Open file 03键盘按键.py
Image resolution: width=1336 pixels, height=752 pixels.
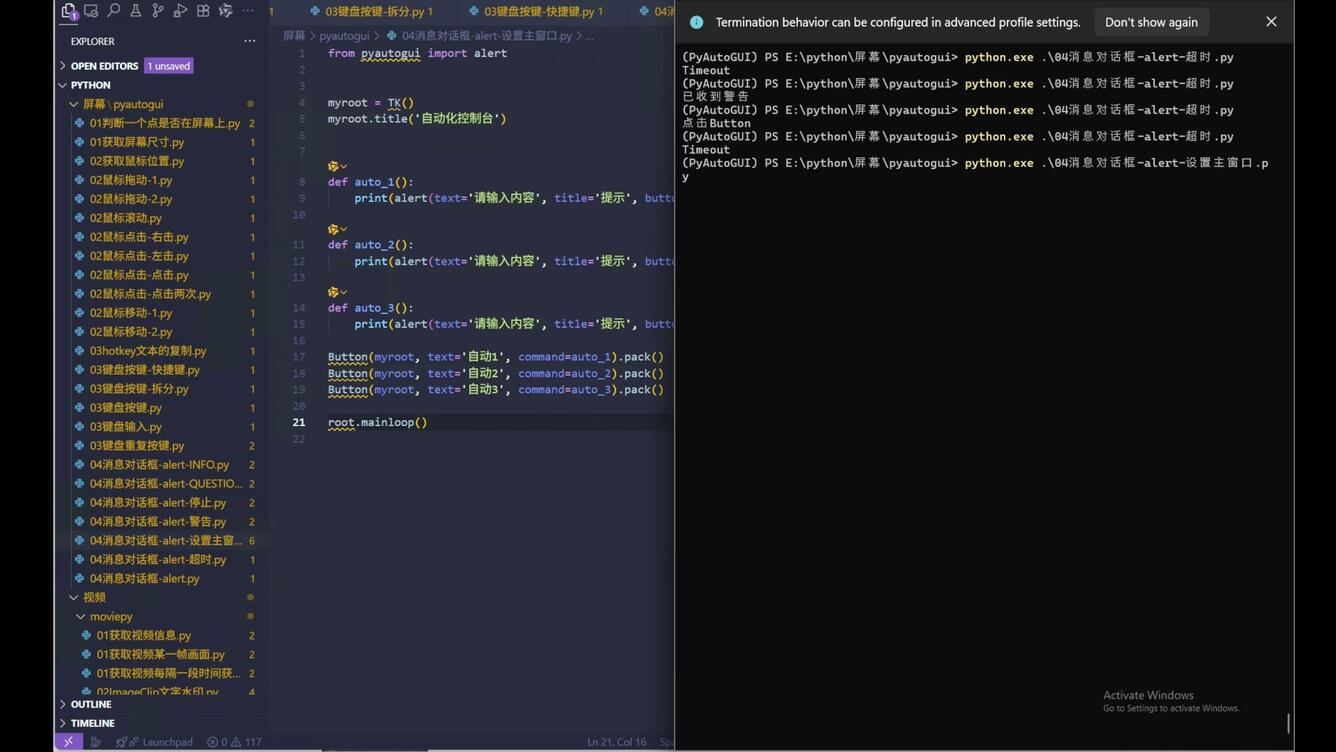click(126, 408)
